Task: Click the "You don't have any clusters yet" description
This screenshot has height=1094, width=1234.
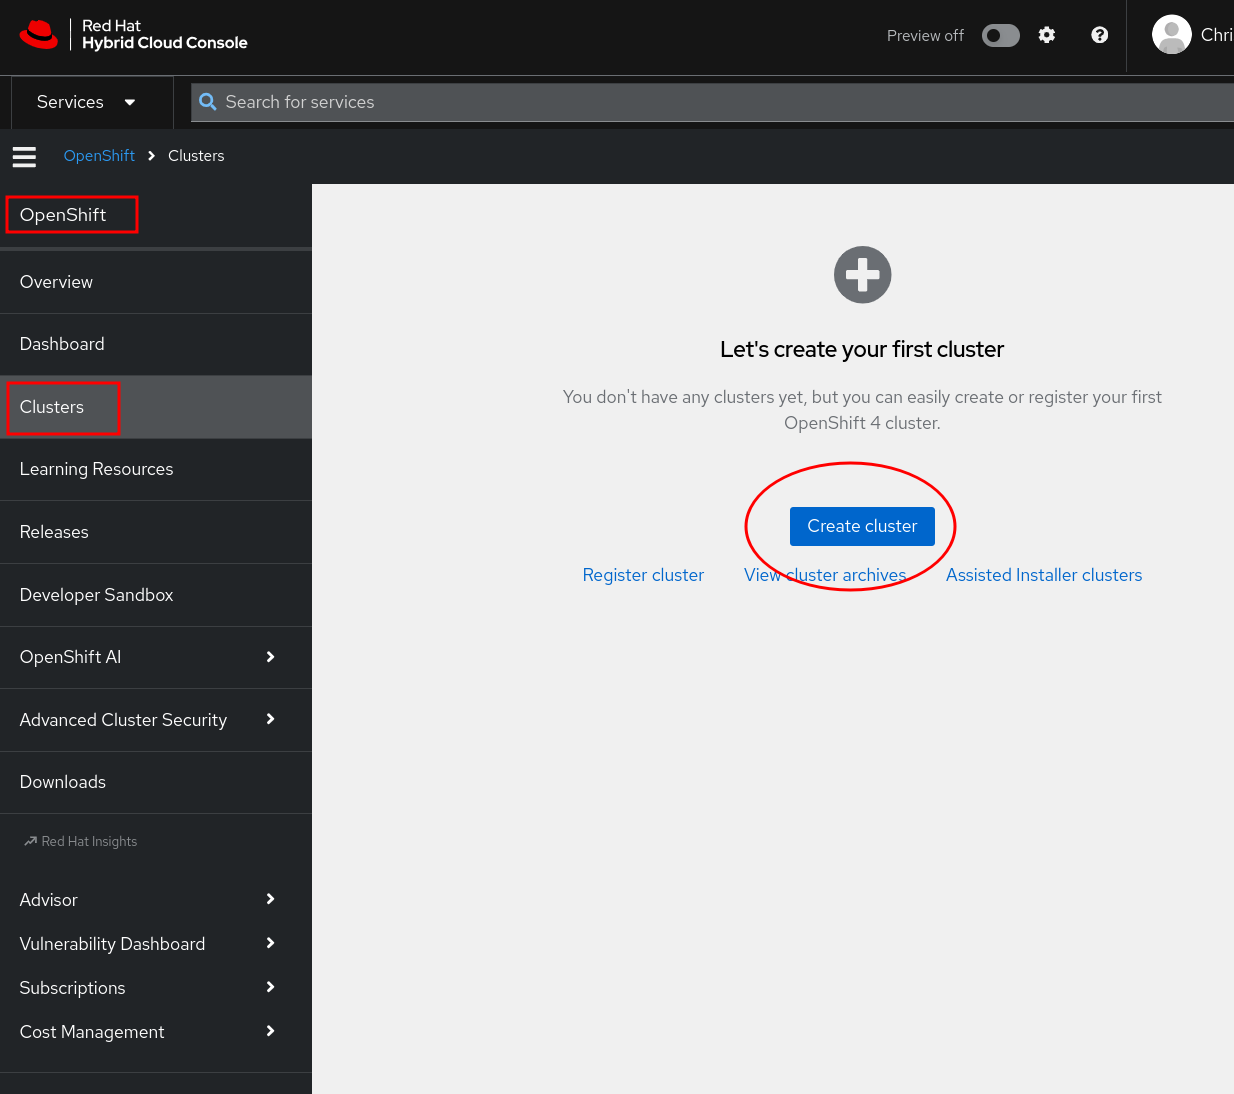Action: pos(862,410)
